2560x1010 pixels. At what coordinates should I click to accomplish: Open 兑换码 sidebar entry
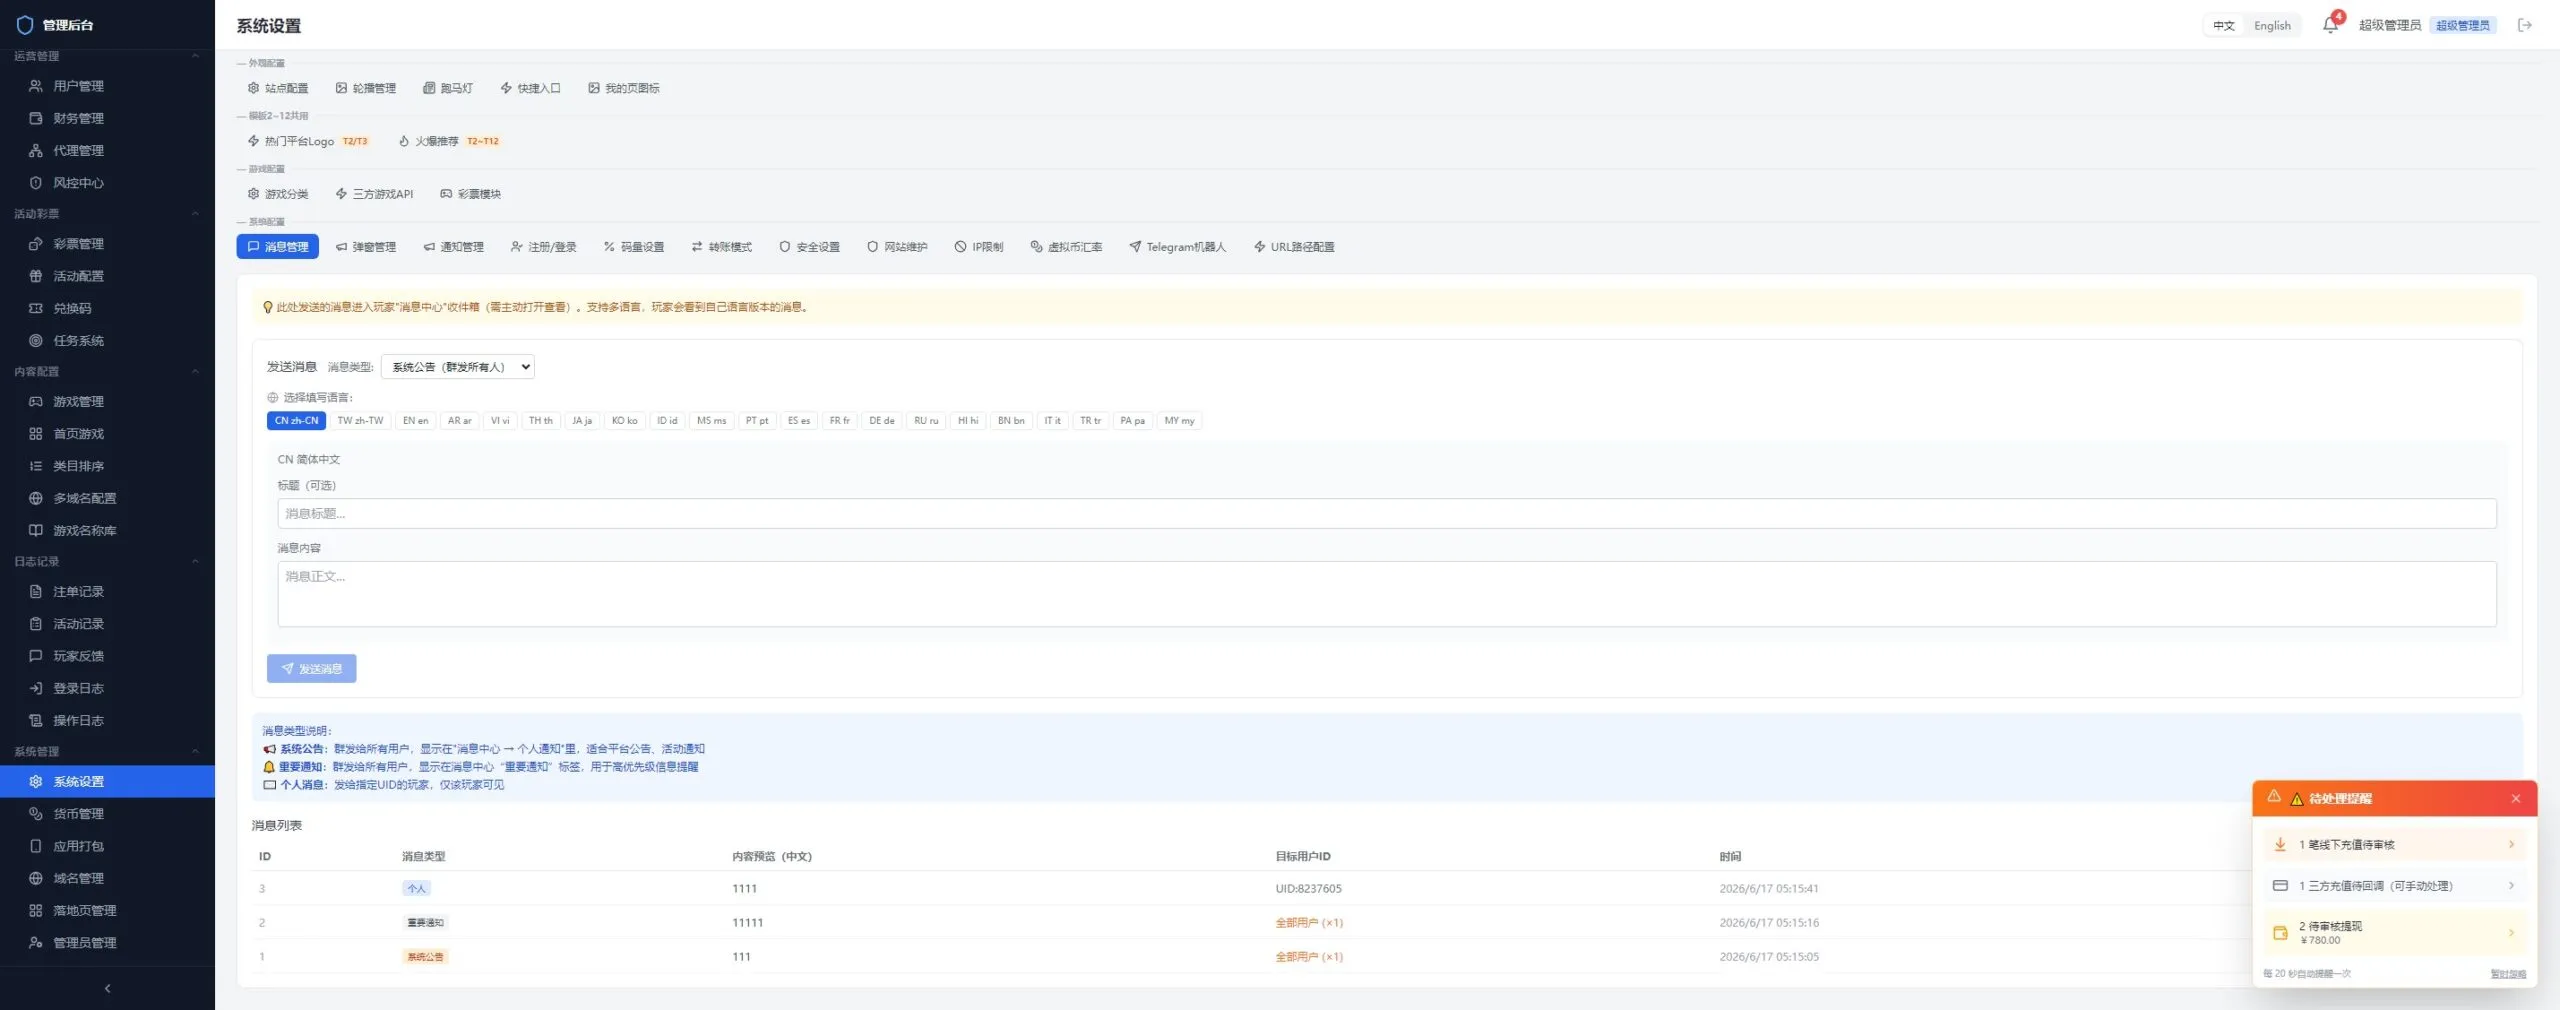(x=107, y=308)
